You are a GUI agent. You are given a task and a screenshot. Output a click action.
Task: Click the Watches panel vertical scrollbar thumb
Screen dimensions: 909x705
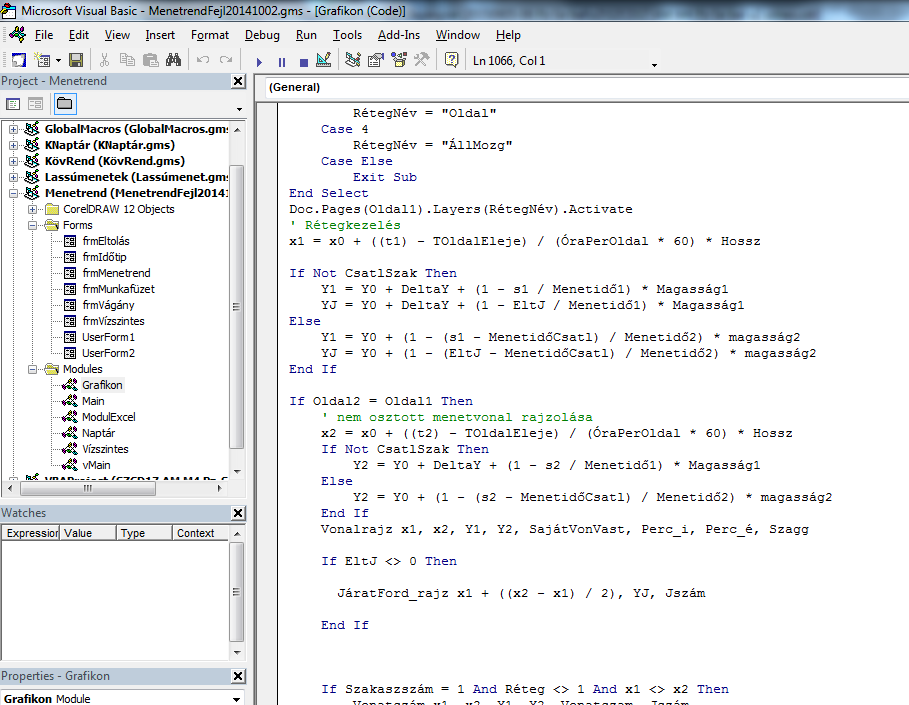[x=237, y=592]
